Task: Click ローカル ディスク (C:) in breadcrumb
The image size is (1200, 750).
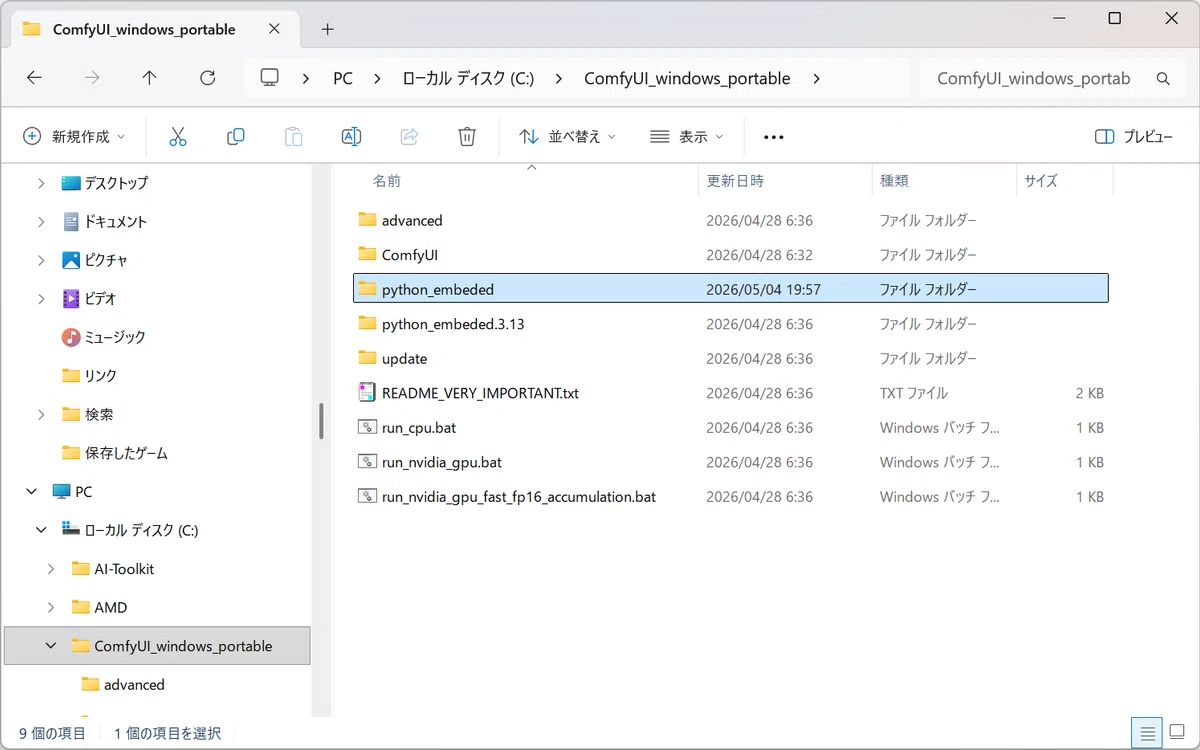Action: point(468,78)
